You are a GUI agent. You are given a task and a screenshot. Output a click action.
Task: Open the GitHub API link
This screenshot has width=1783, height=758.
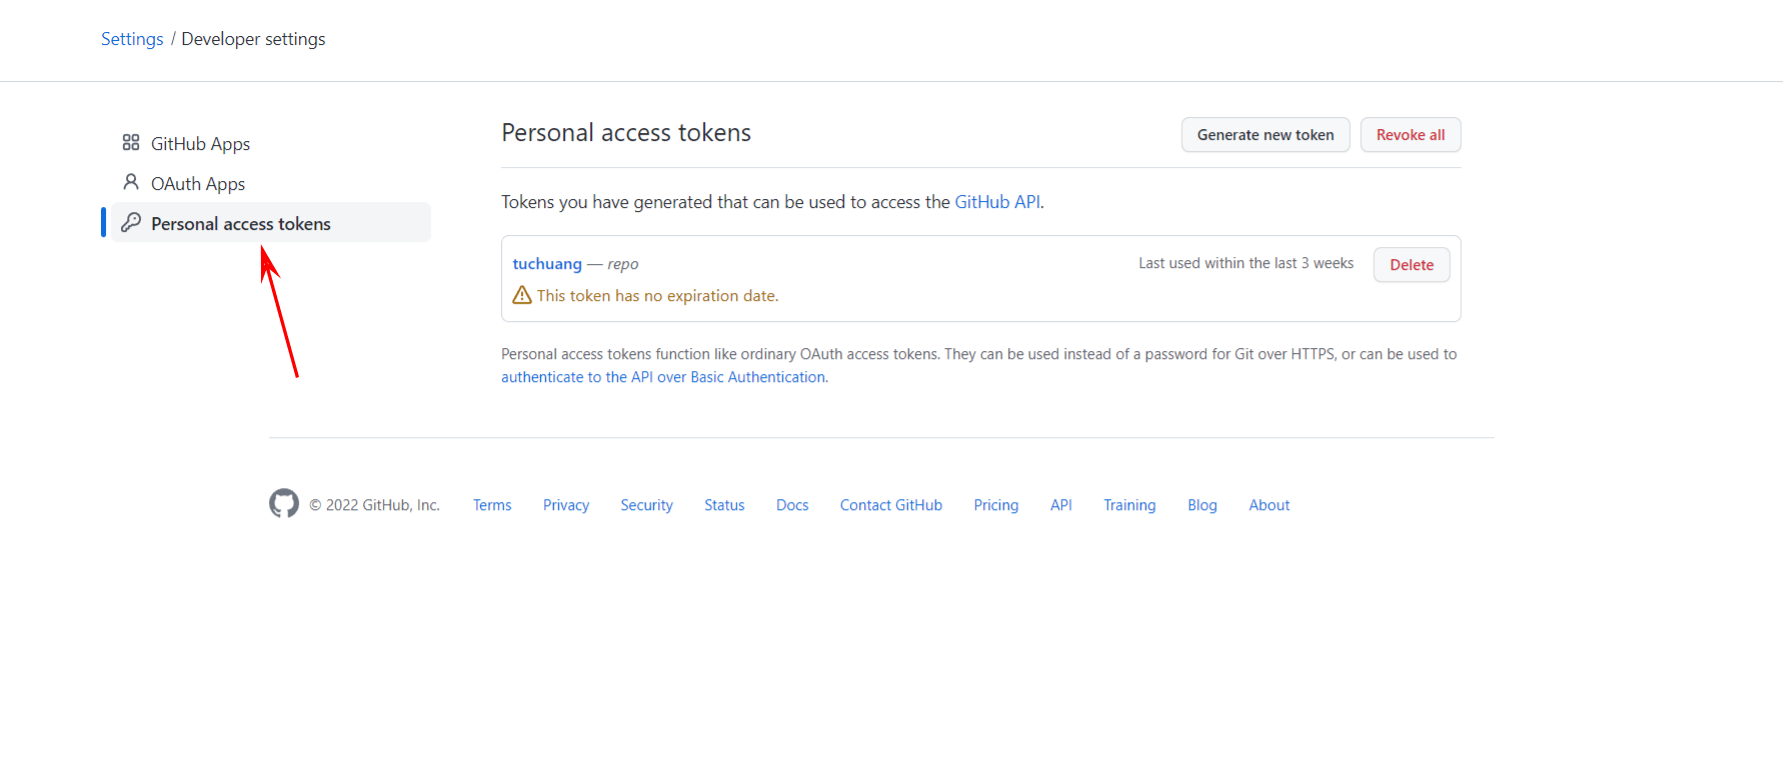pyautogui.click(x=997, y=202)
